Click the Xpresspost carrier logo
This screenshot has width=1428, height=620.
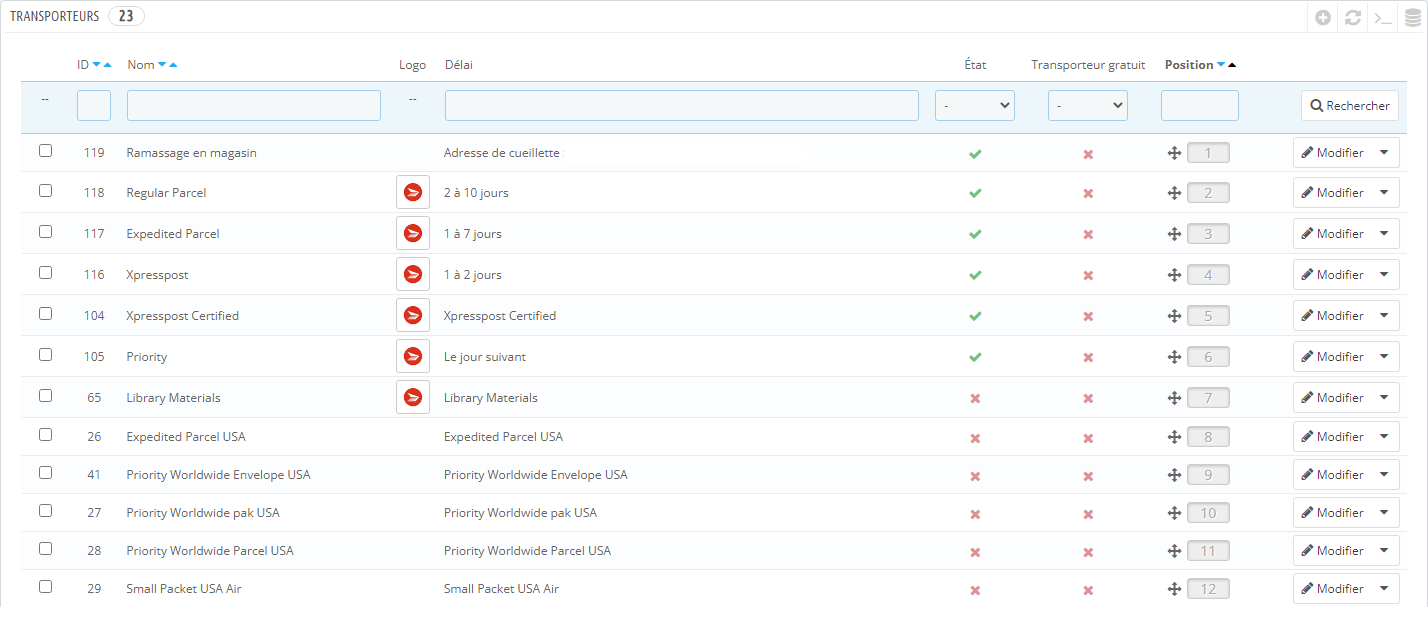[x=412, y=274]
